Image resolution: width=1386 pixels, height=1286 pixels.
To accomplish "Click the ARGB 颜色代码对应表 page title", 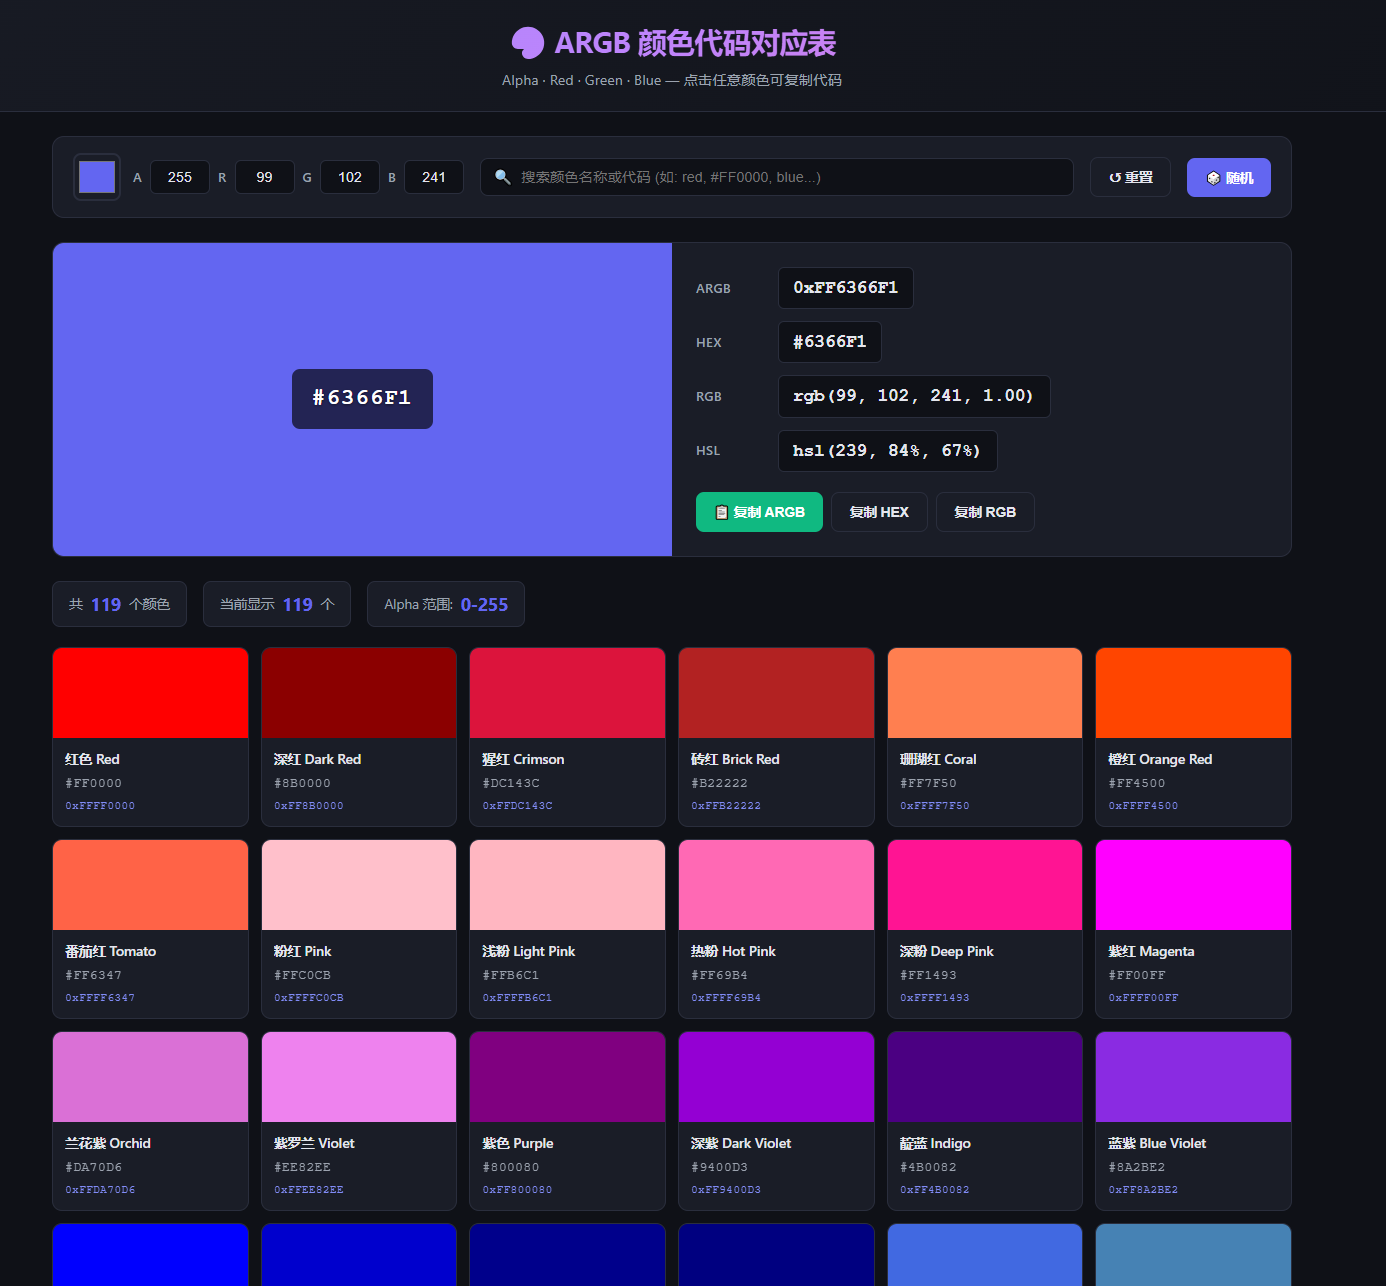I will pyautogui.click(x=695, y=43).
